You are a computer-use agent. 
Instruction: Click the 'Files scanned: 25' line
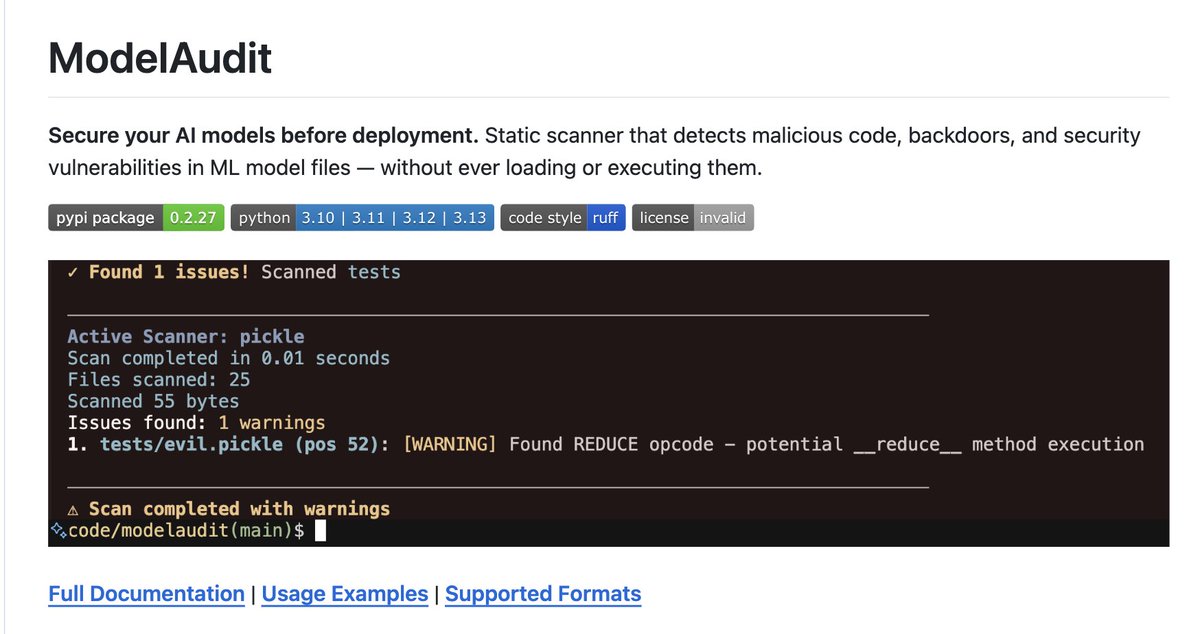(x=159, y=380)
